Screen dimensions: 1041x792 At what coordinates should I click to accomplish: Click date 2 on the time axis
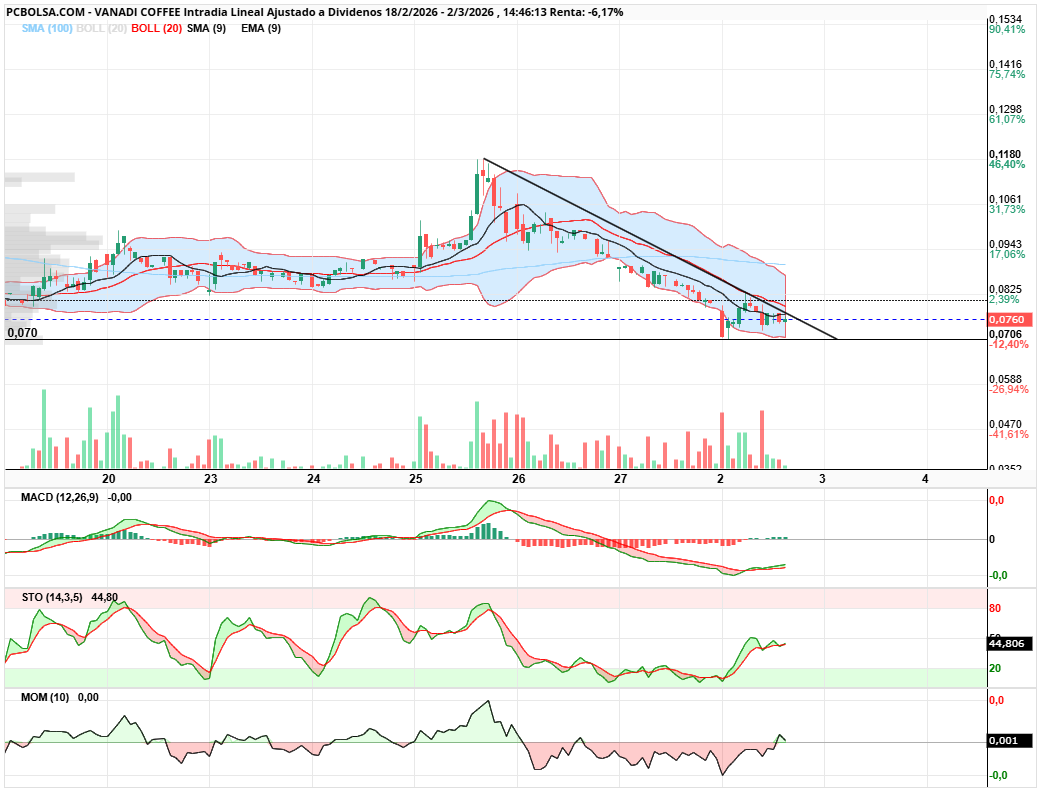(x=720, y=480)
